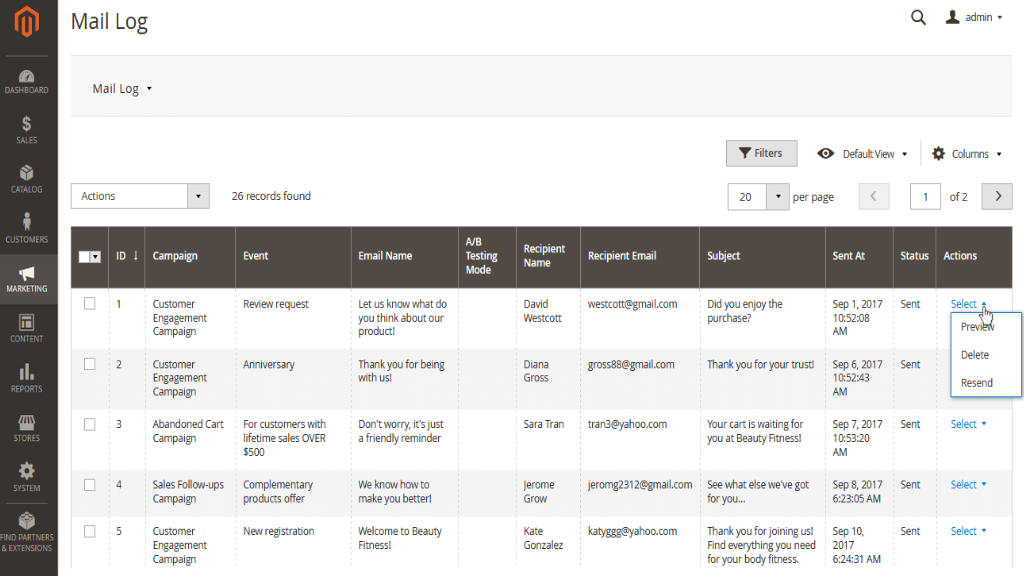Open the header checkbox selection arrow
This screenshot has width=1024, height=576.
tap(95, 257)
